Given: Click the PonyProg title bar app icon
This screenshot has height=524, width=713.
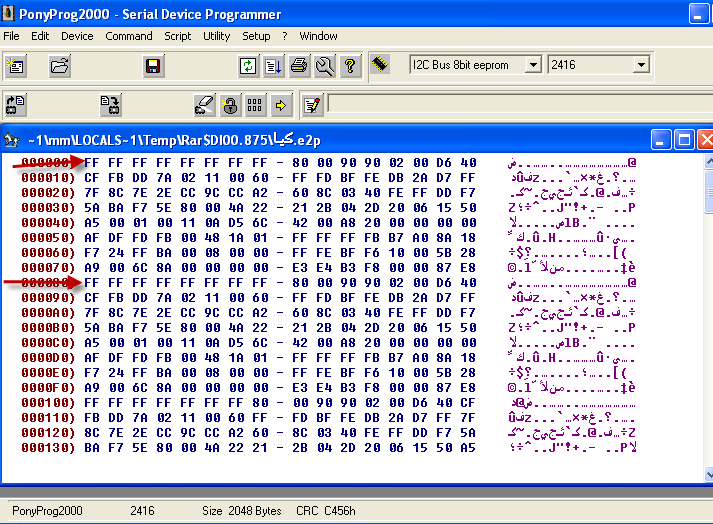Looking at the screenshot, I should (8, 13).
